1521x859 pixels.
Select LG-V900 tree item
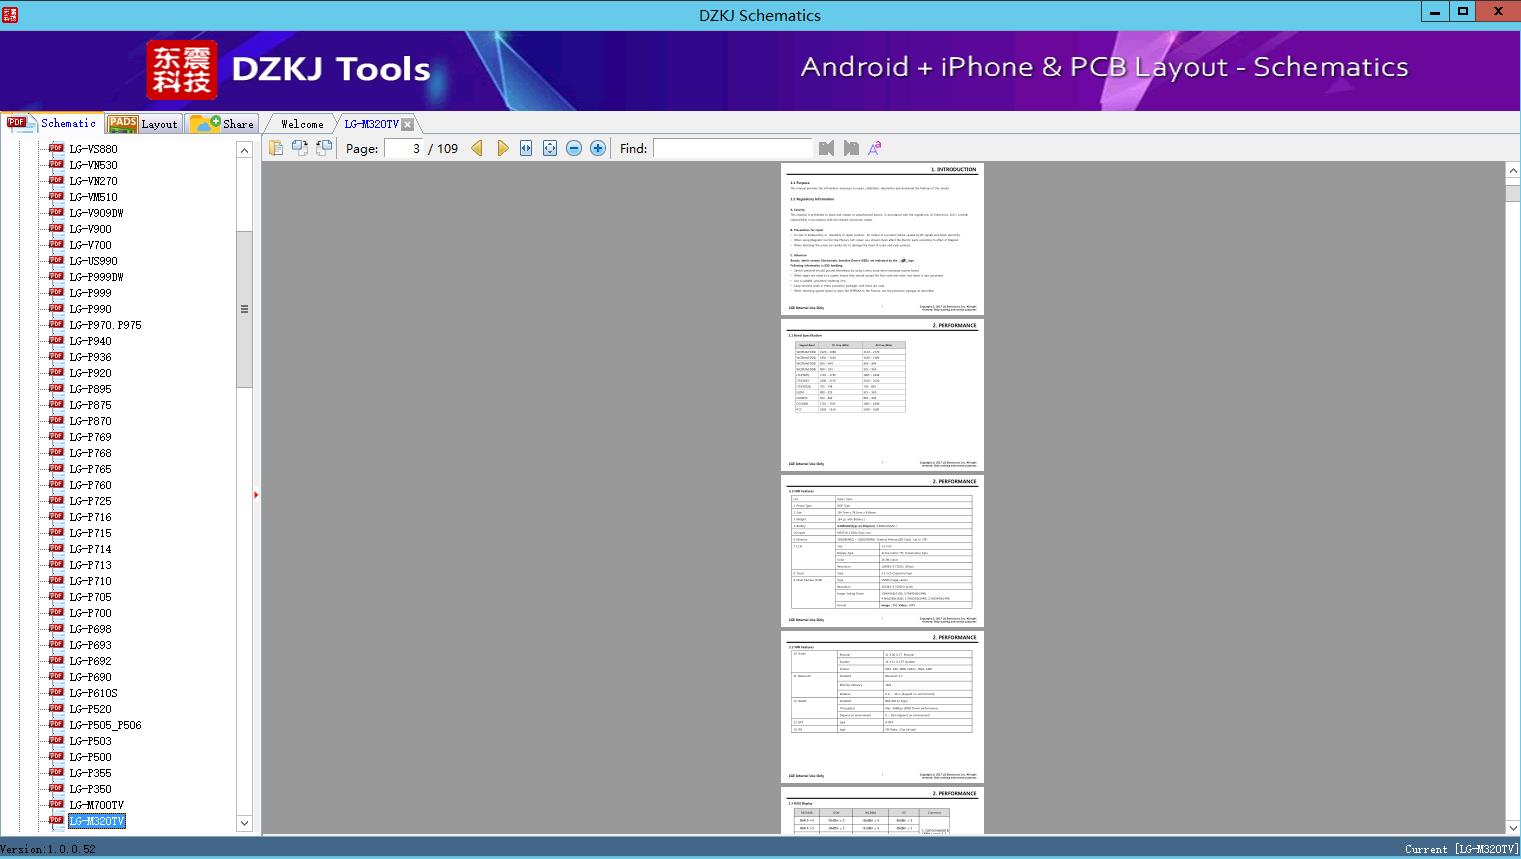click(x=90, y=229)
